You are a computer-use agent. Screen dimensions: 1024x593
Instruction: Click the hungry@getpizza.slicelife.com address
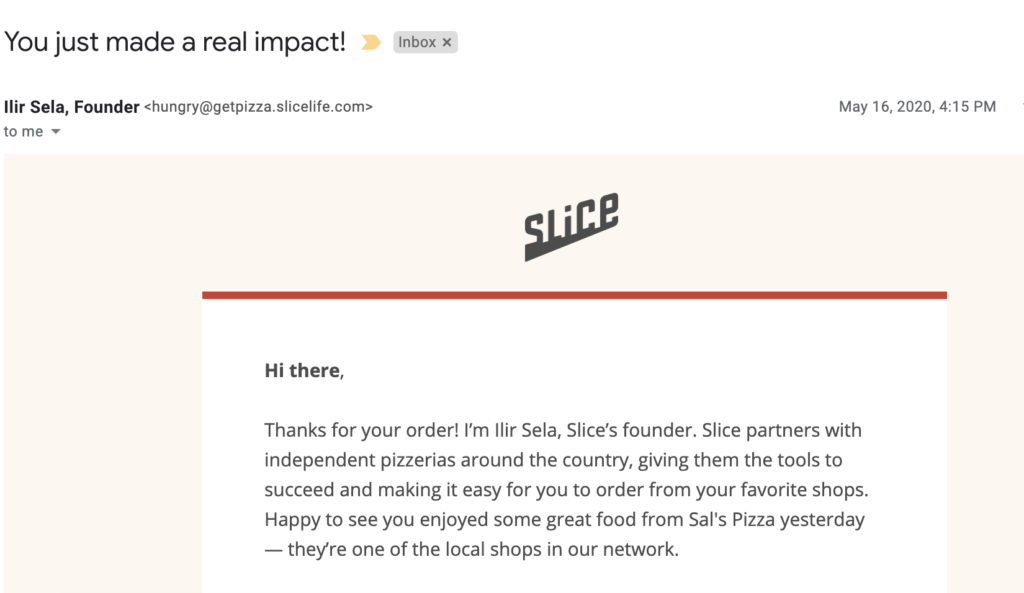[x=258, y=107]
